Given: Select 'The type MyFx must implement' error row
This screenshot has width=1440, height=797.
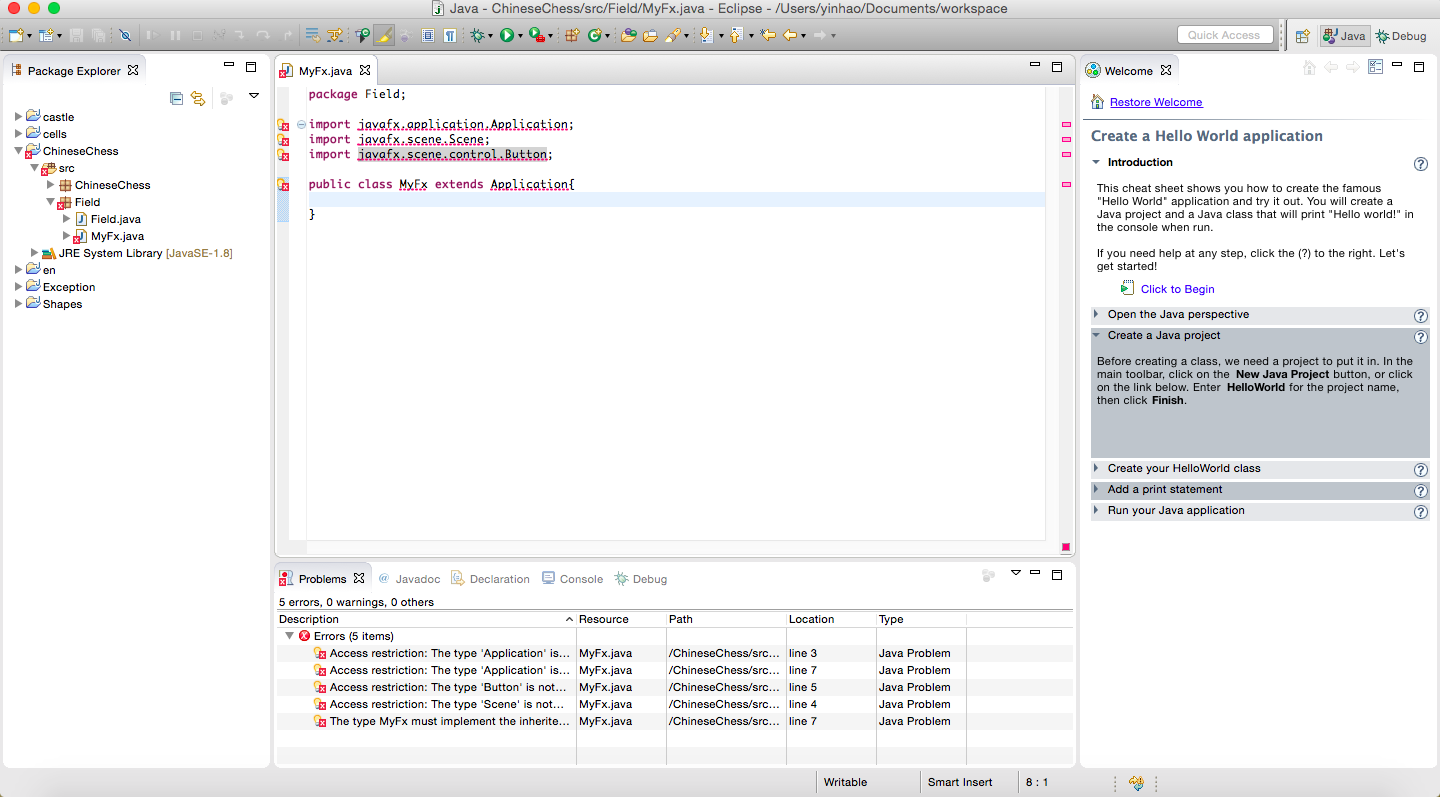Looking at the screenshot, I should point(673,721).
